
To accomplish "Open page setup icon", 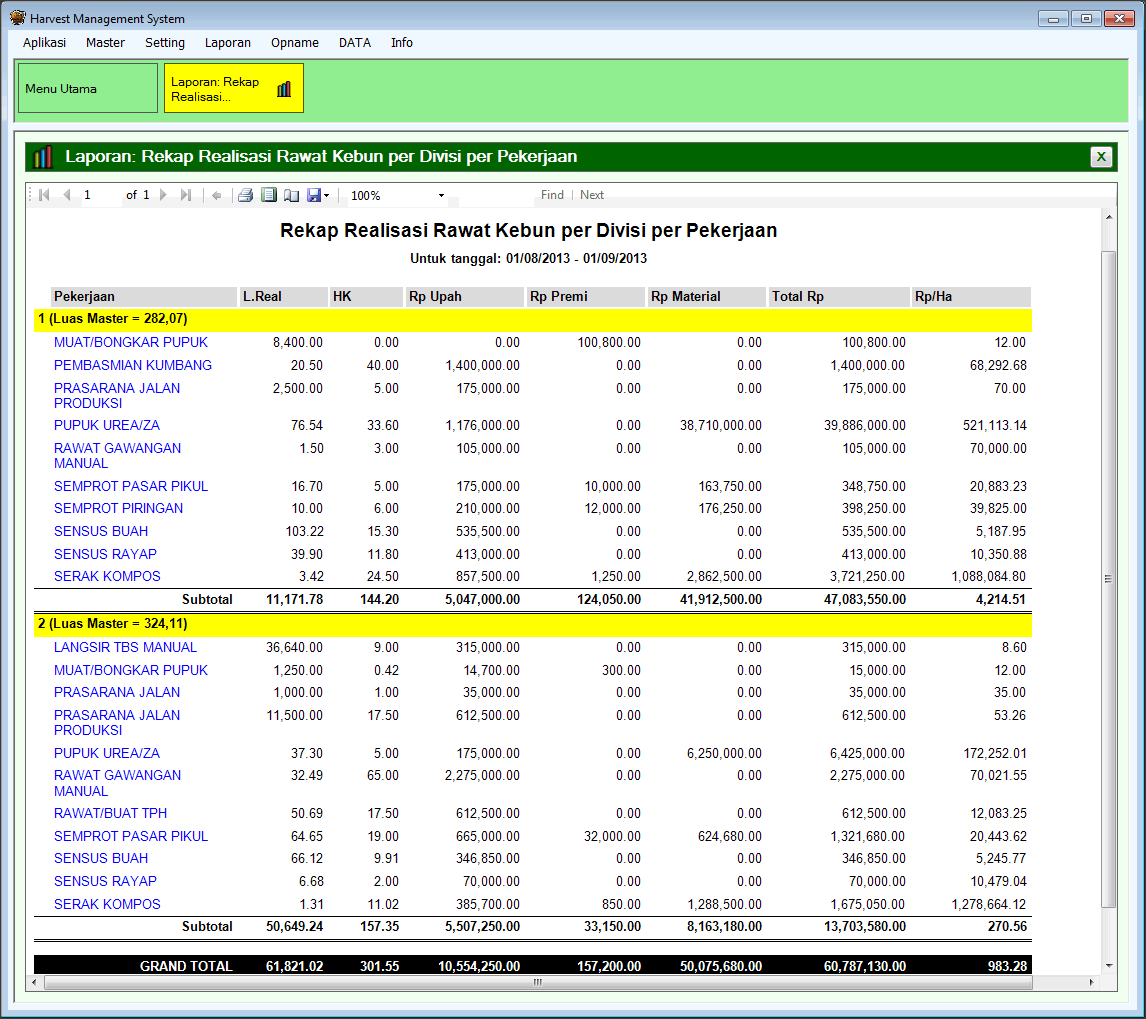I will pos(292,195).
